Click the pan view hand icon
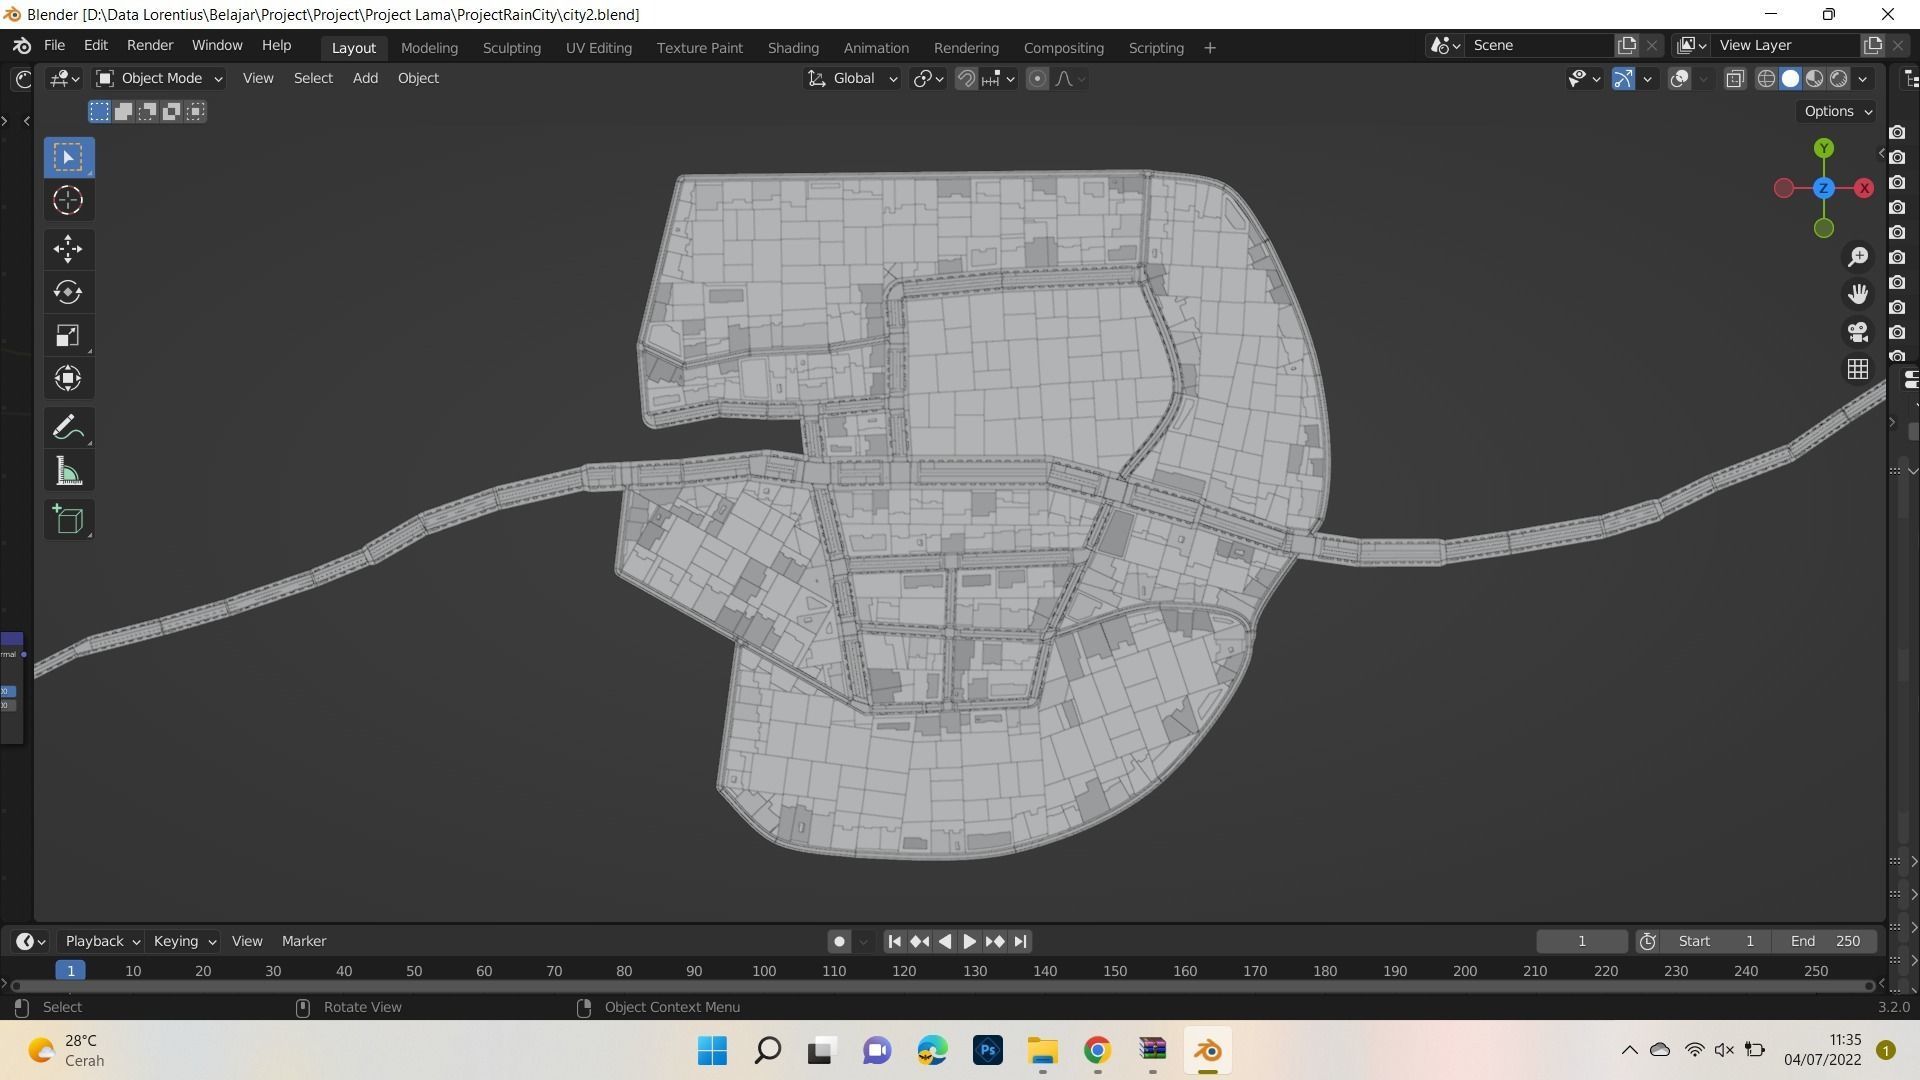This screenshot has width=1920, height=1080. 1858,294
